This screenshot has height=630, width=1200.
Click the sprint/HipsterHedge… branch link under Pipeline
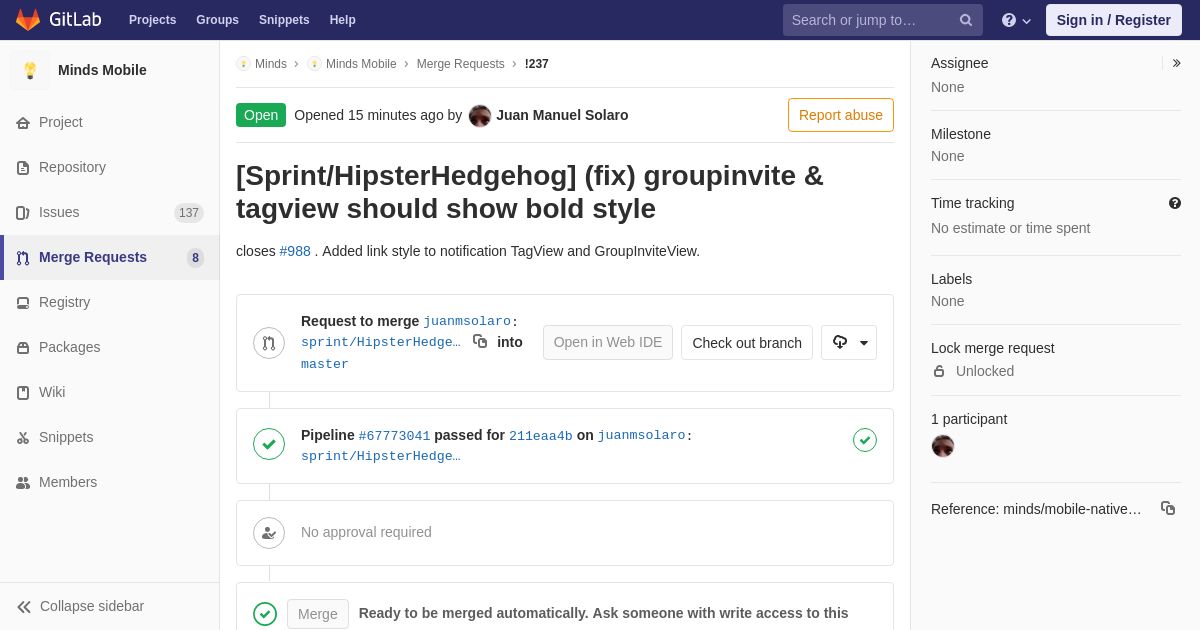381,457
